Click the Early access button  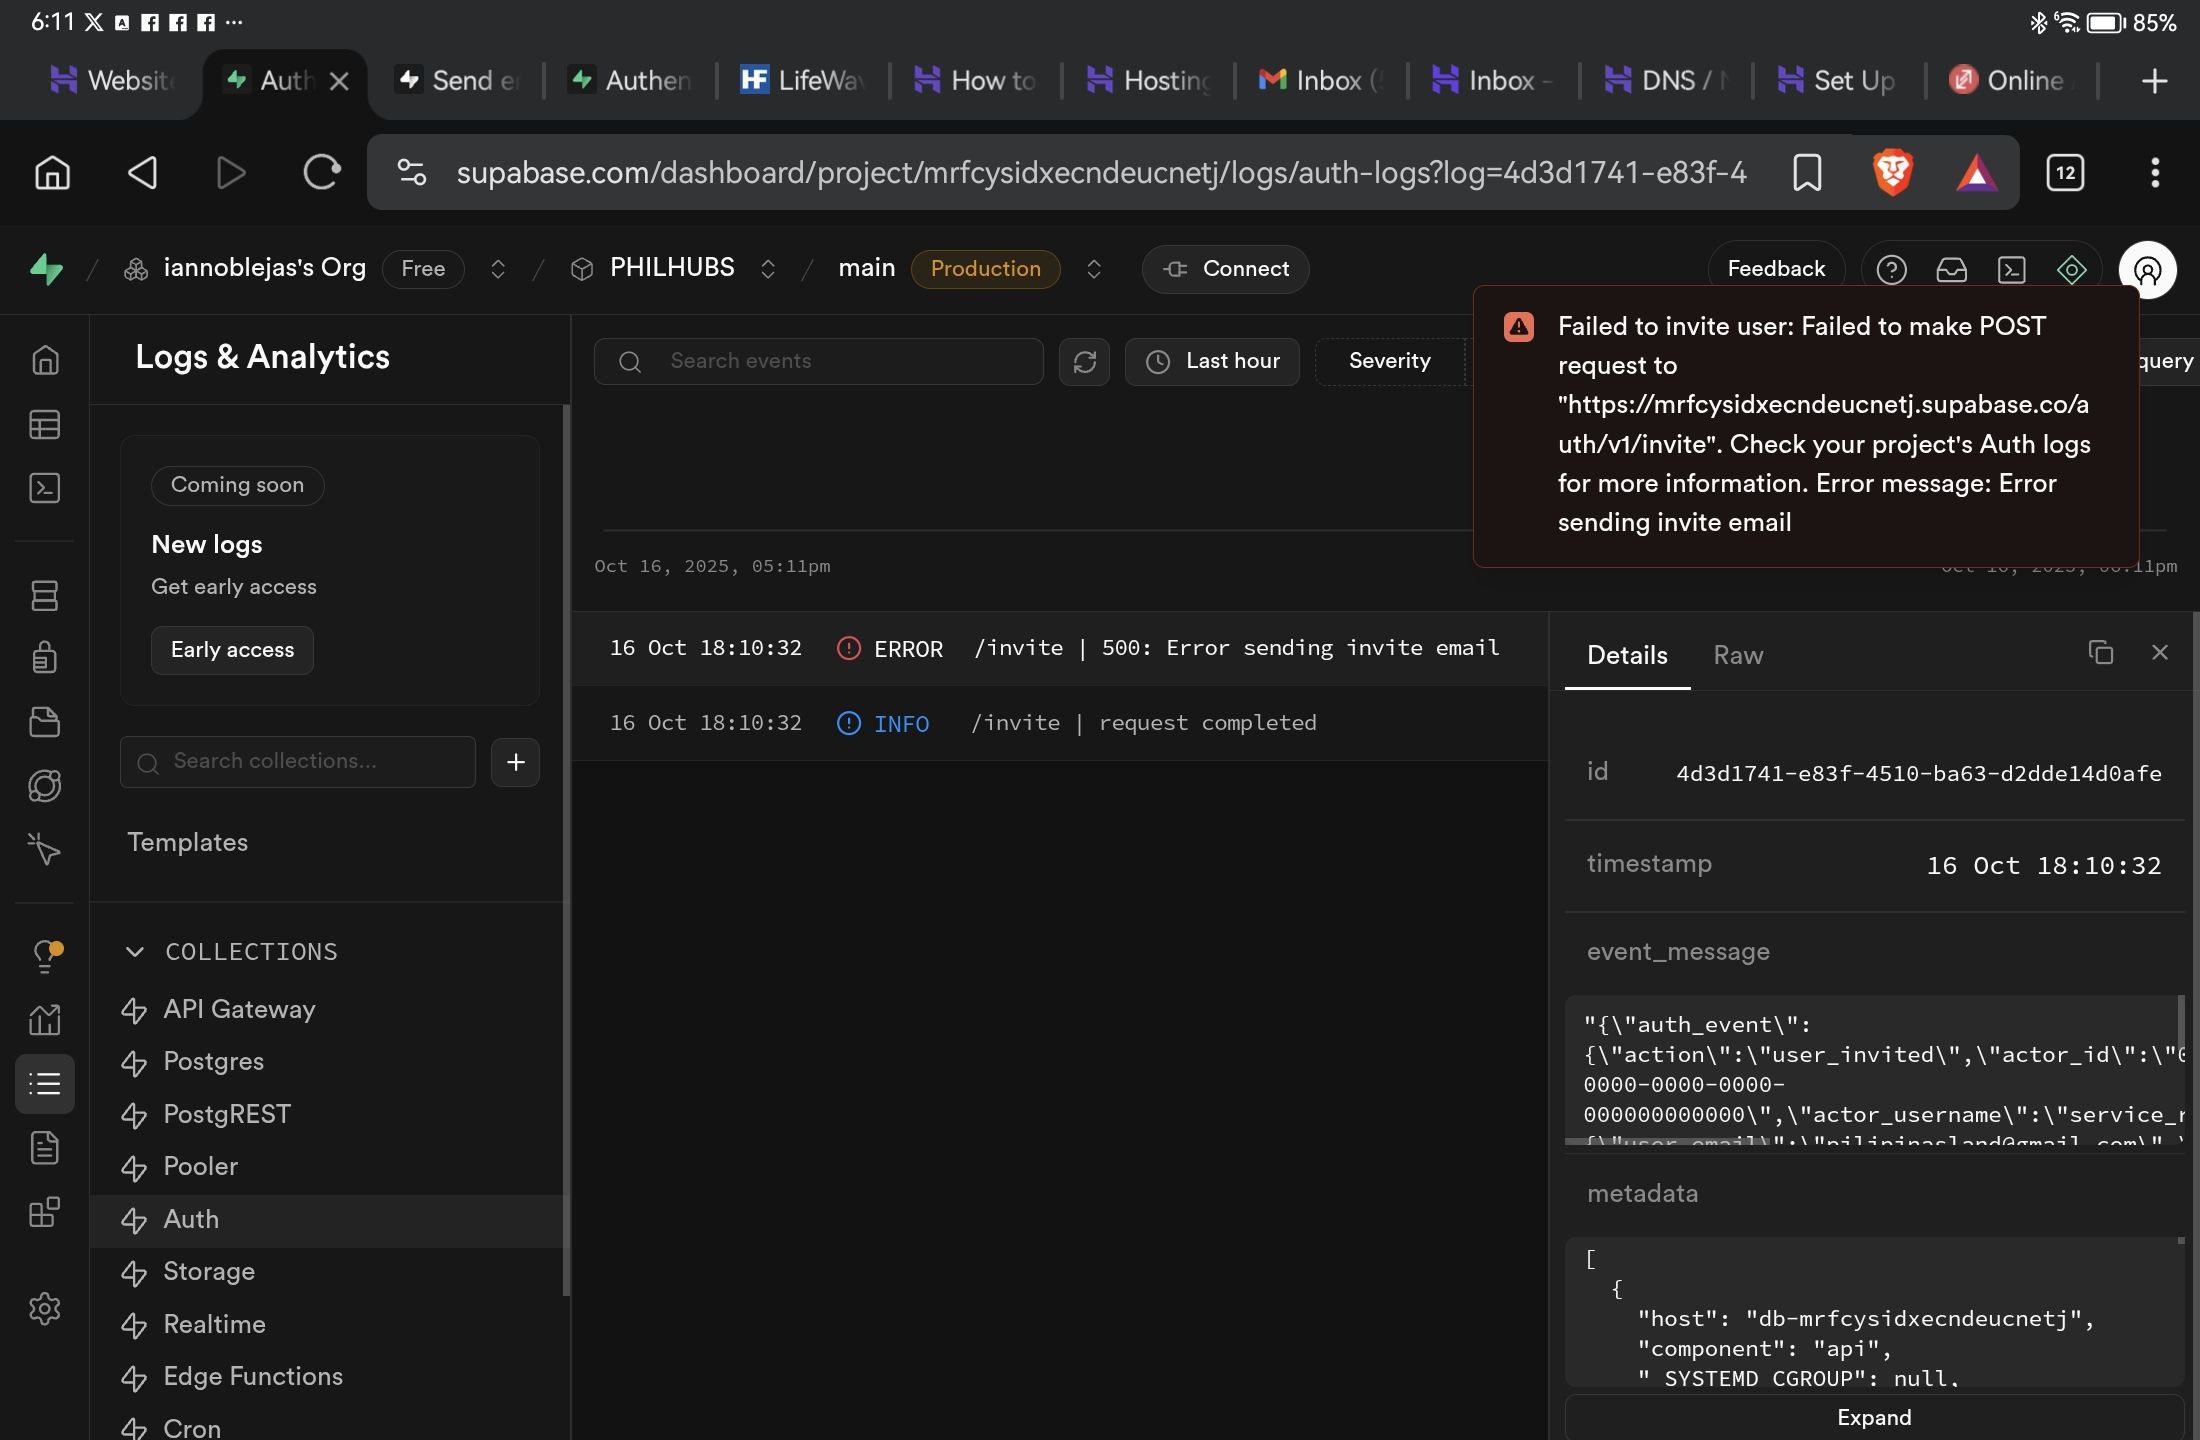[232, 650]
